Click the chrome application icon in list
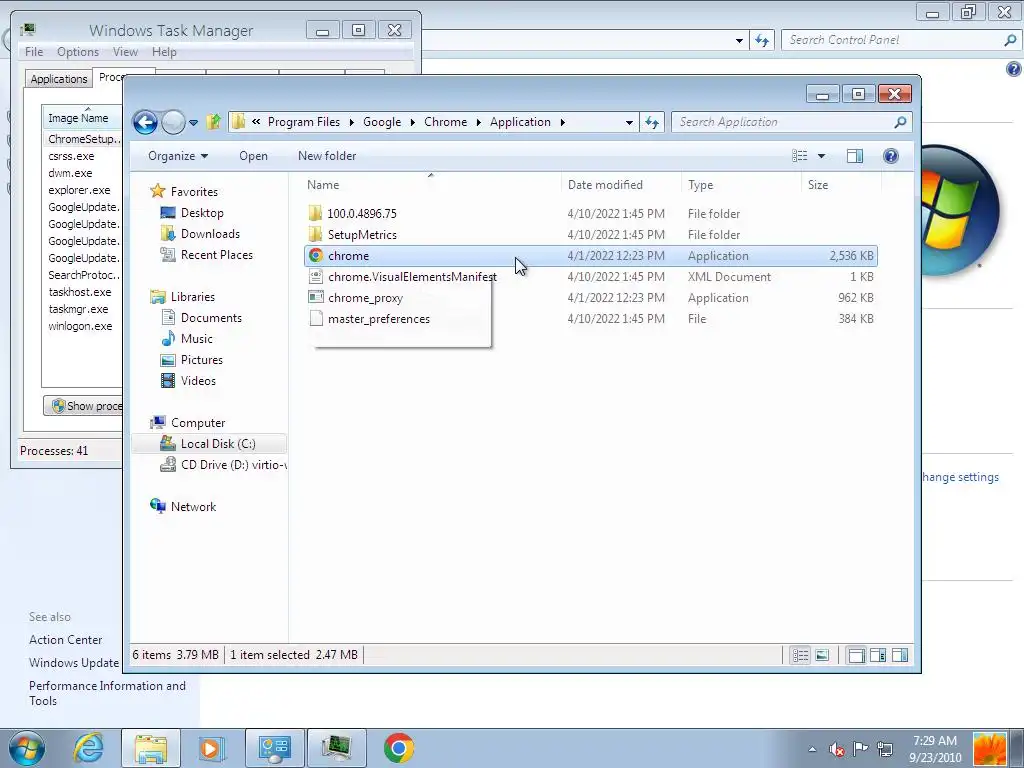 point(315,256)
